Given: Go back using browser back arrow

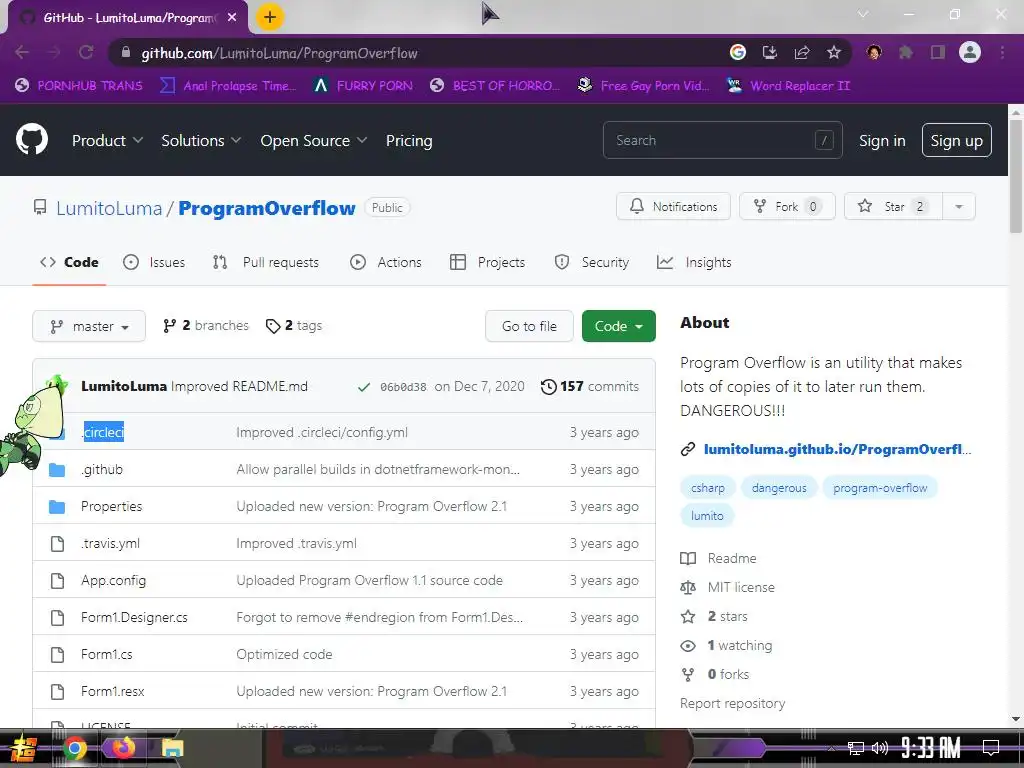Looking at the screenshot, I should point(22,52).
